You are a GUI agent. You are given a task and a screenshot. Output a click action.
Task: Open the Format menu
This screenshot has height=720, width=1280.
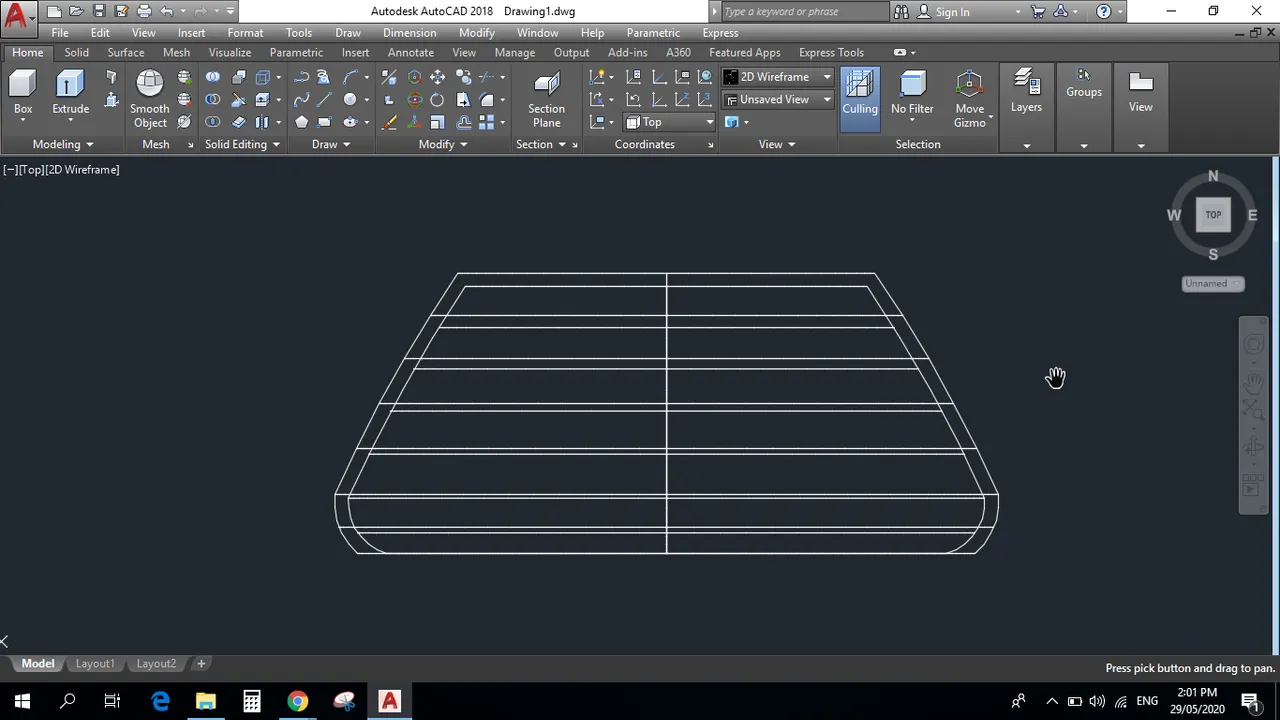(245, 33)
